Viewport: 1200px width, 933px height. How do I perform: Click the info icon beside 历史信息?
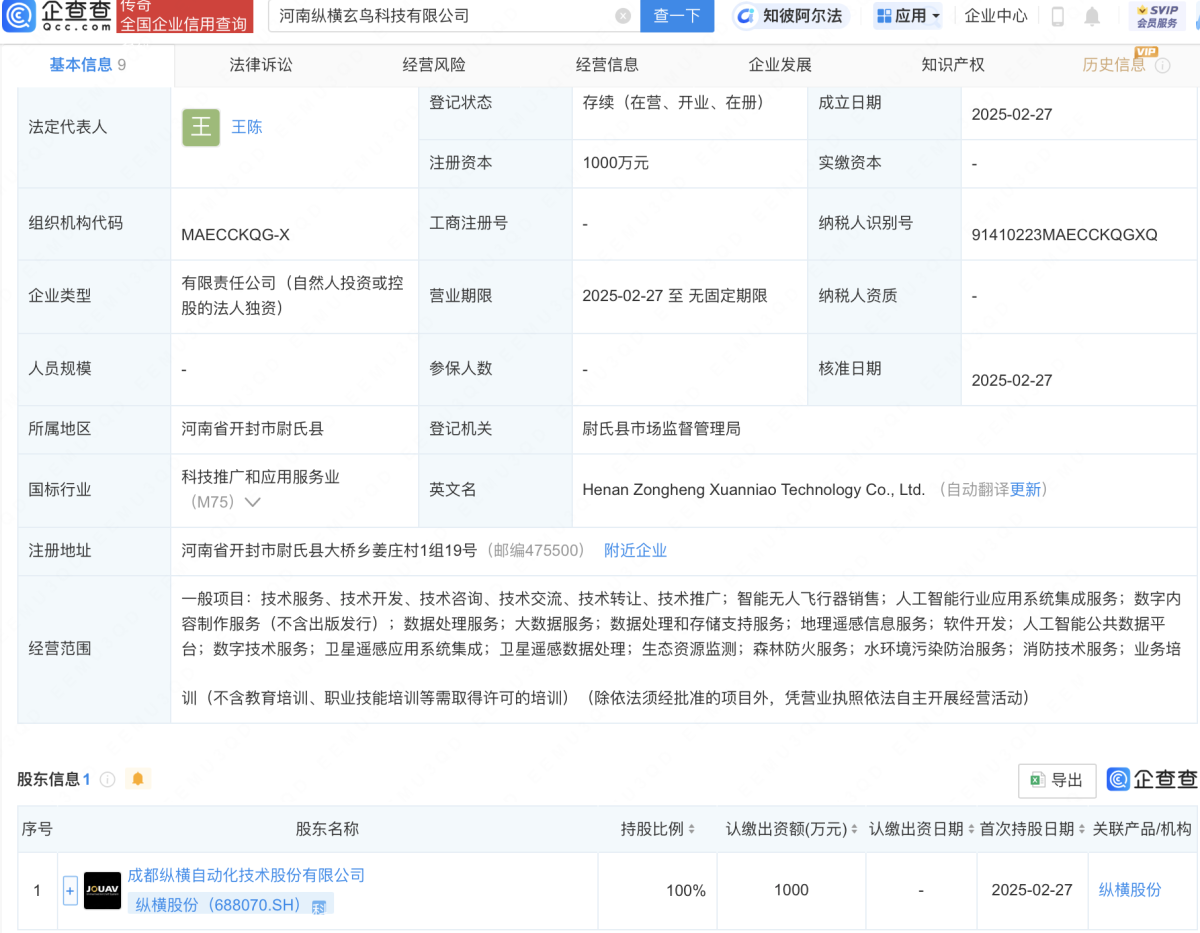point(1162,66)
